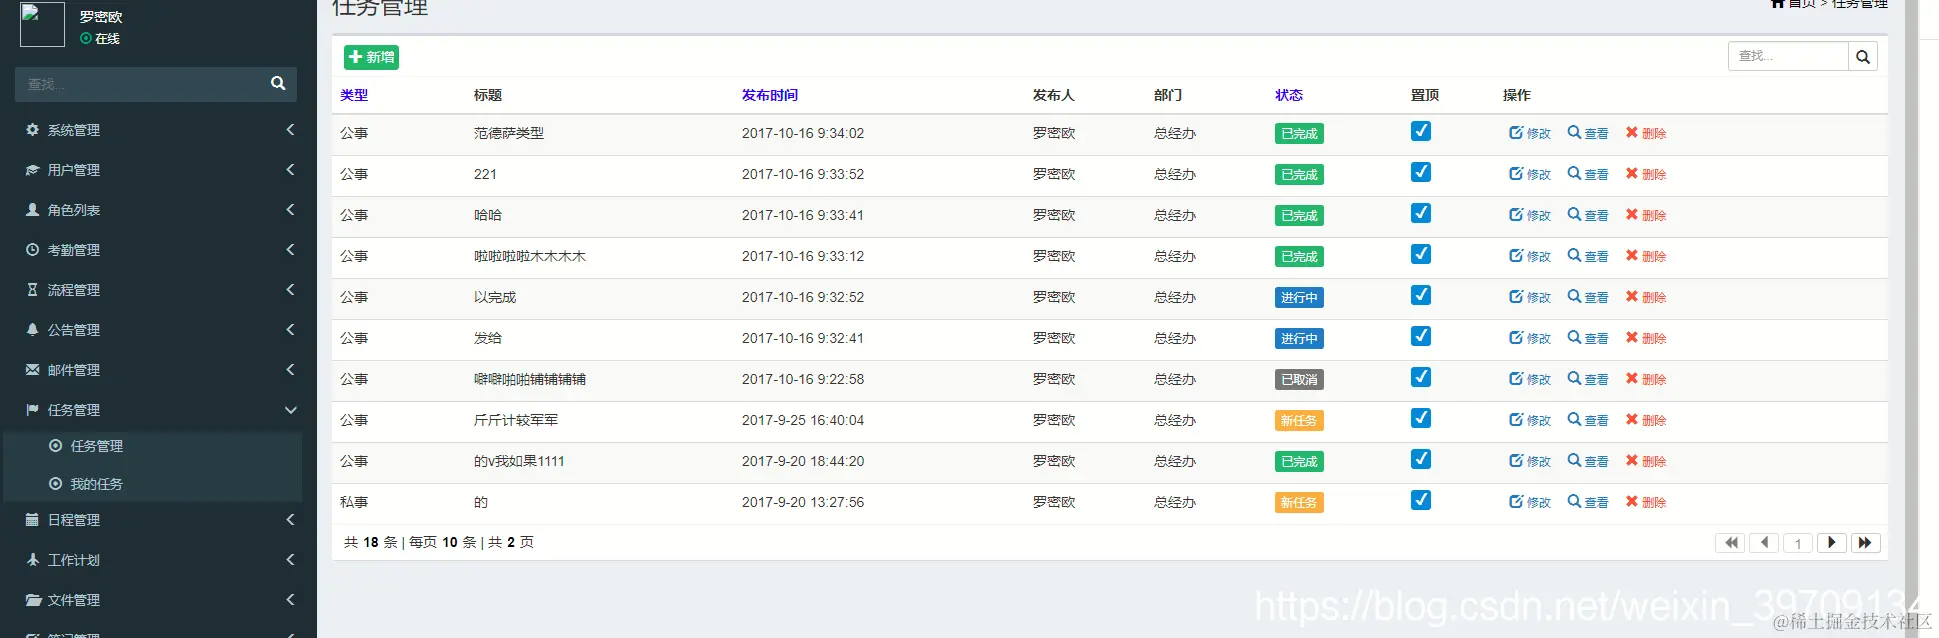Click the page number 1 box
The height and width of the screenshot is (638, 1939).
click(1798, 543)
